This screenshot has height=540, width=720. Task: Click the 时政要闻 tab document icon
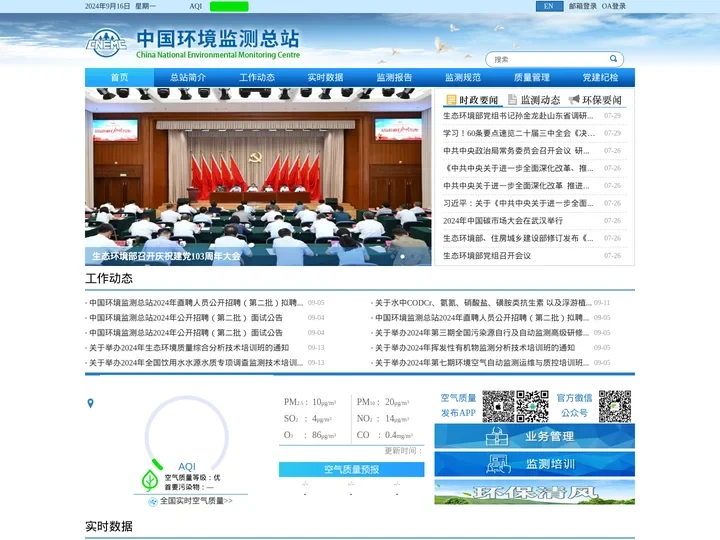tap(451, 100)
